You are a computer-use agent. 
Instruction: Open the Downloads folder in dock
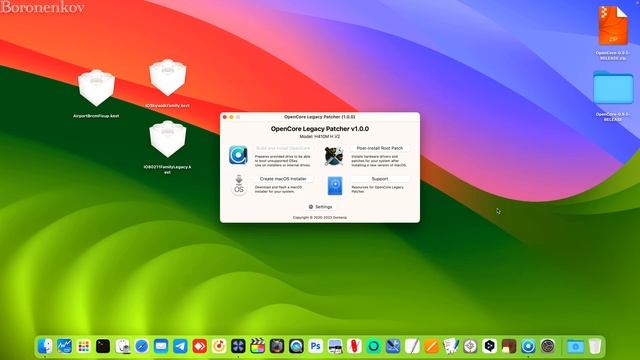(576, 346)
